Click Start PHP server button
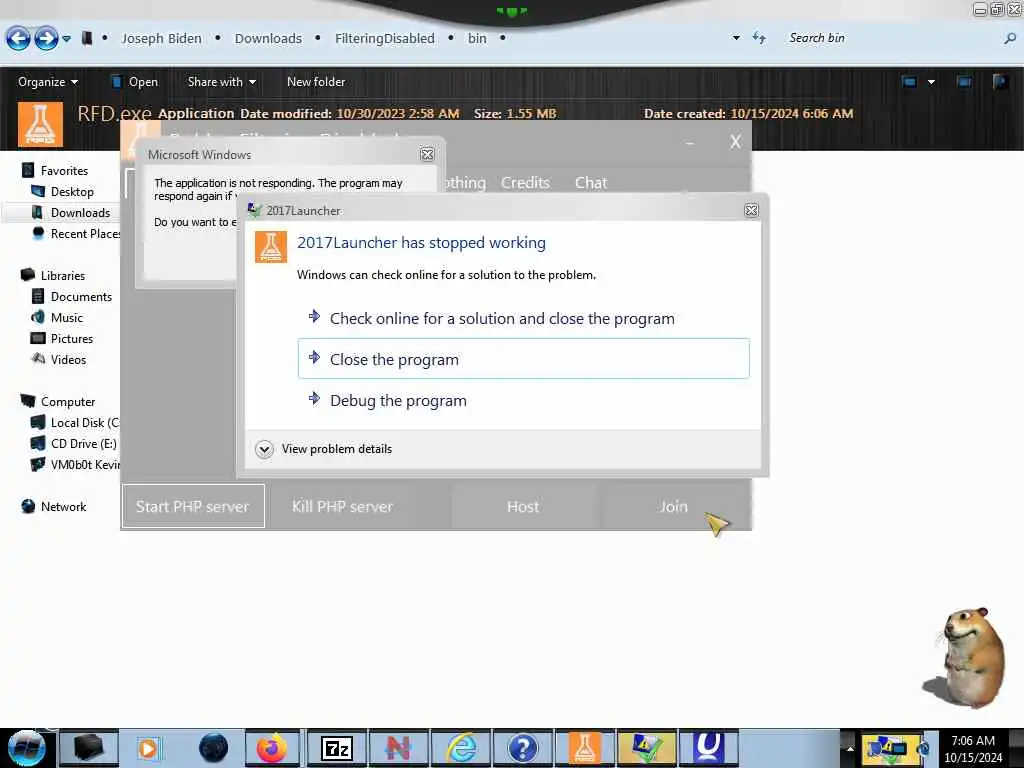The width and height of the screenshot is (1024, 768). [x=193, y=506]
